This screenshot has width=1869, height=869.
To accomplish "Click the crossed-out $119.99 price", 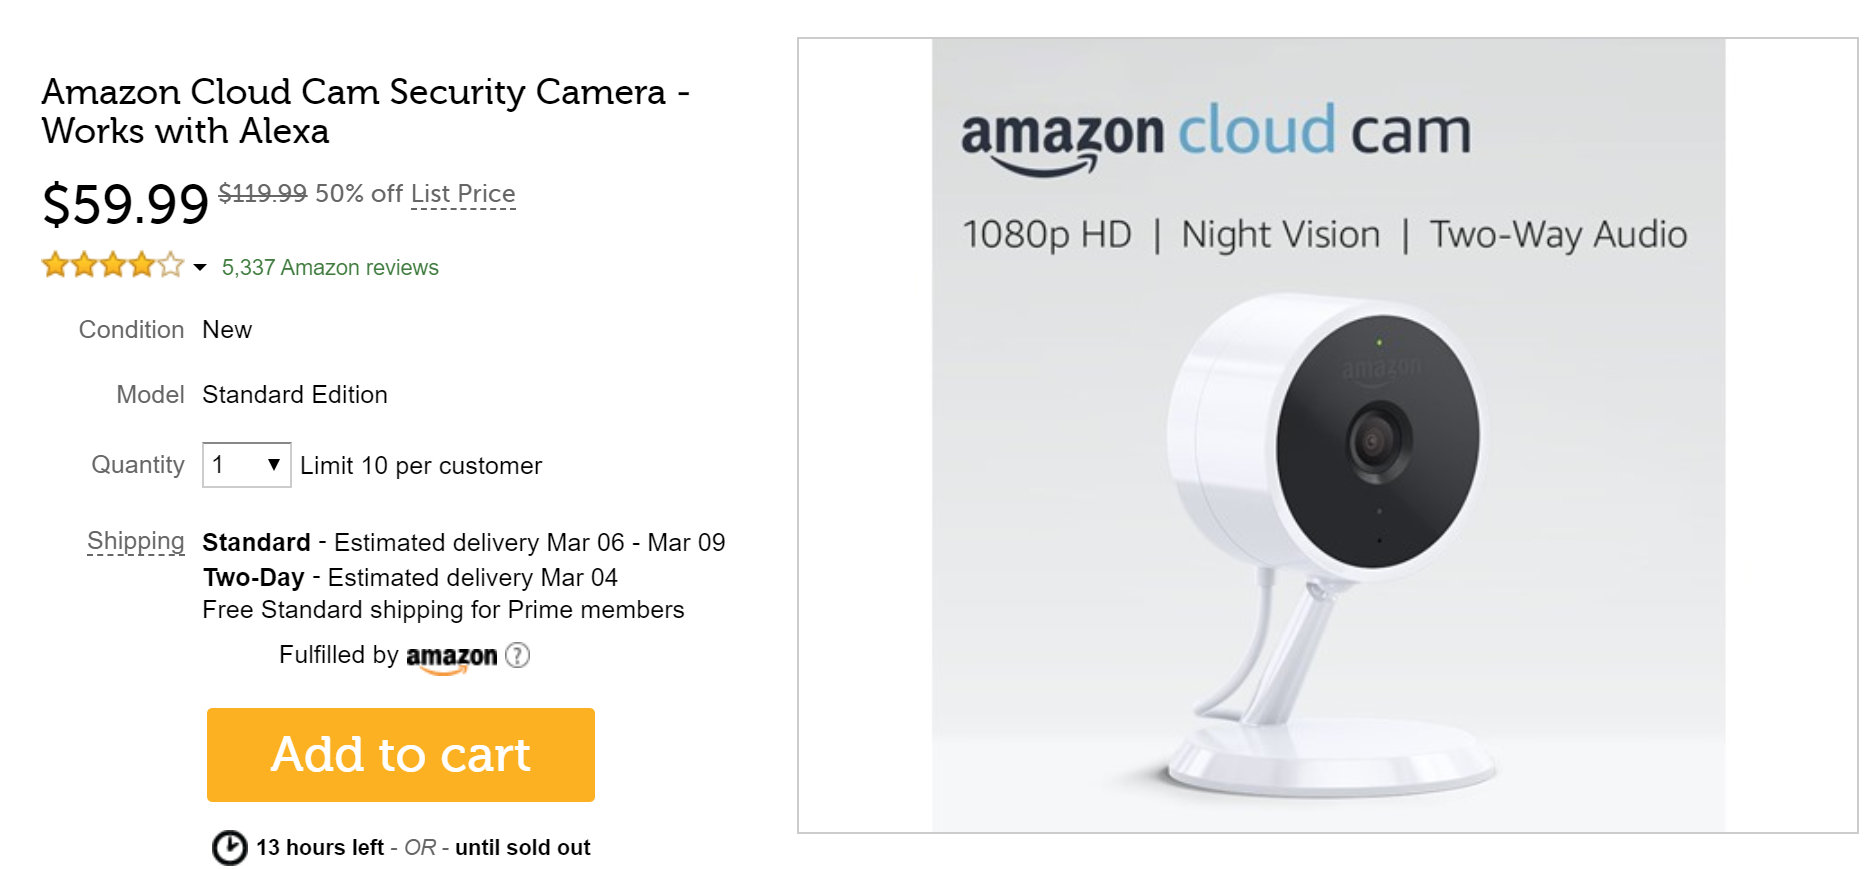I will [262, 193].
